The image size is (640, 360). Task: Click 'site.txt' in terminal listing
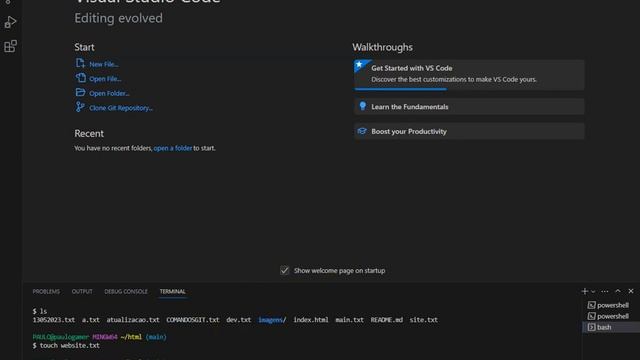424,320
